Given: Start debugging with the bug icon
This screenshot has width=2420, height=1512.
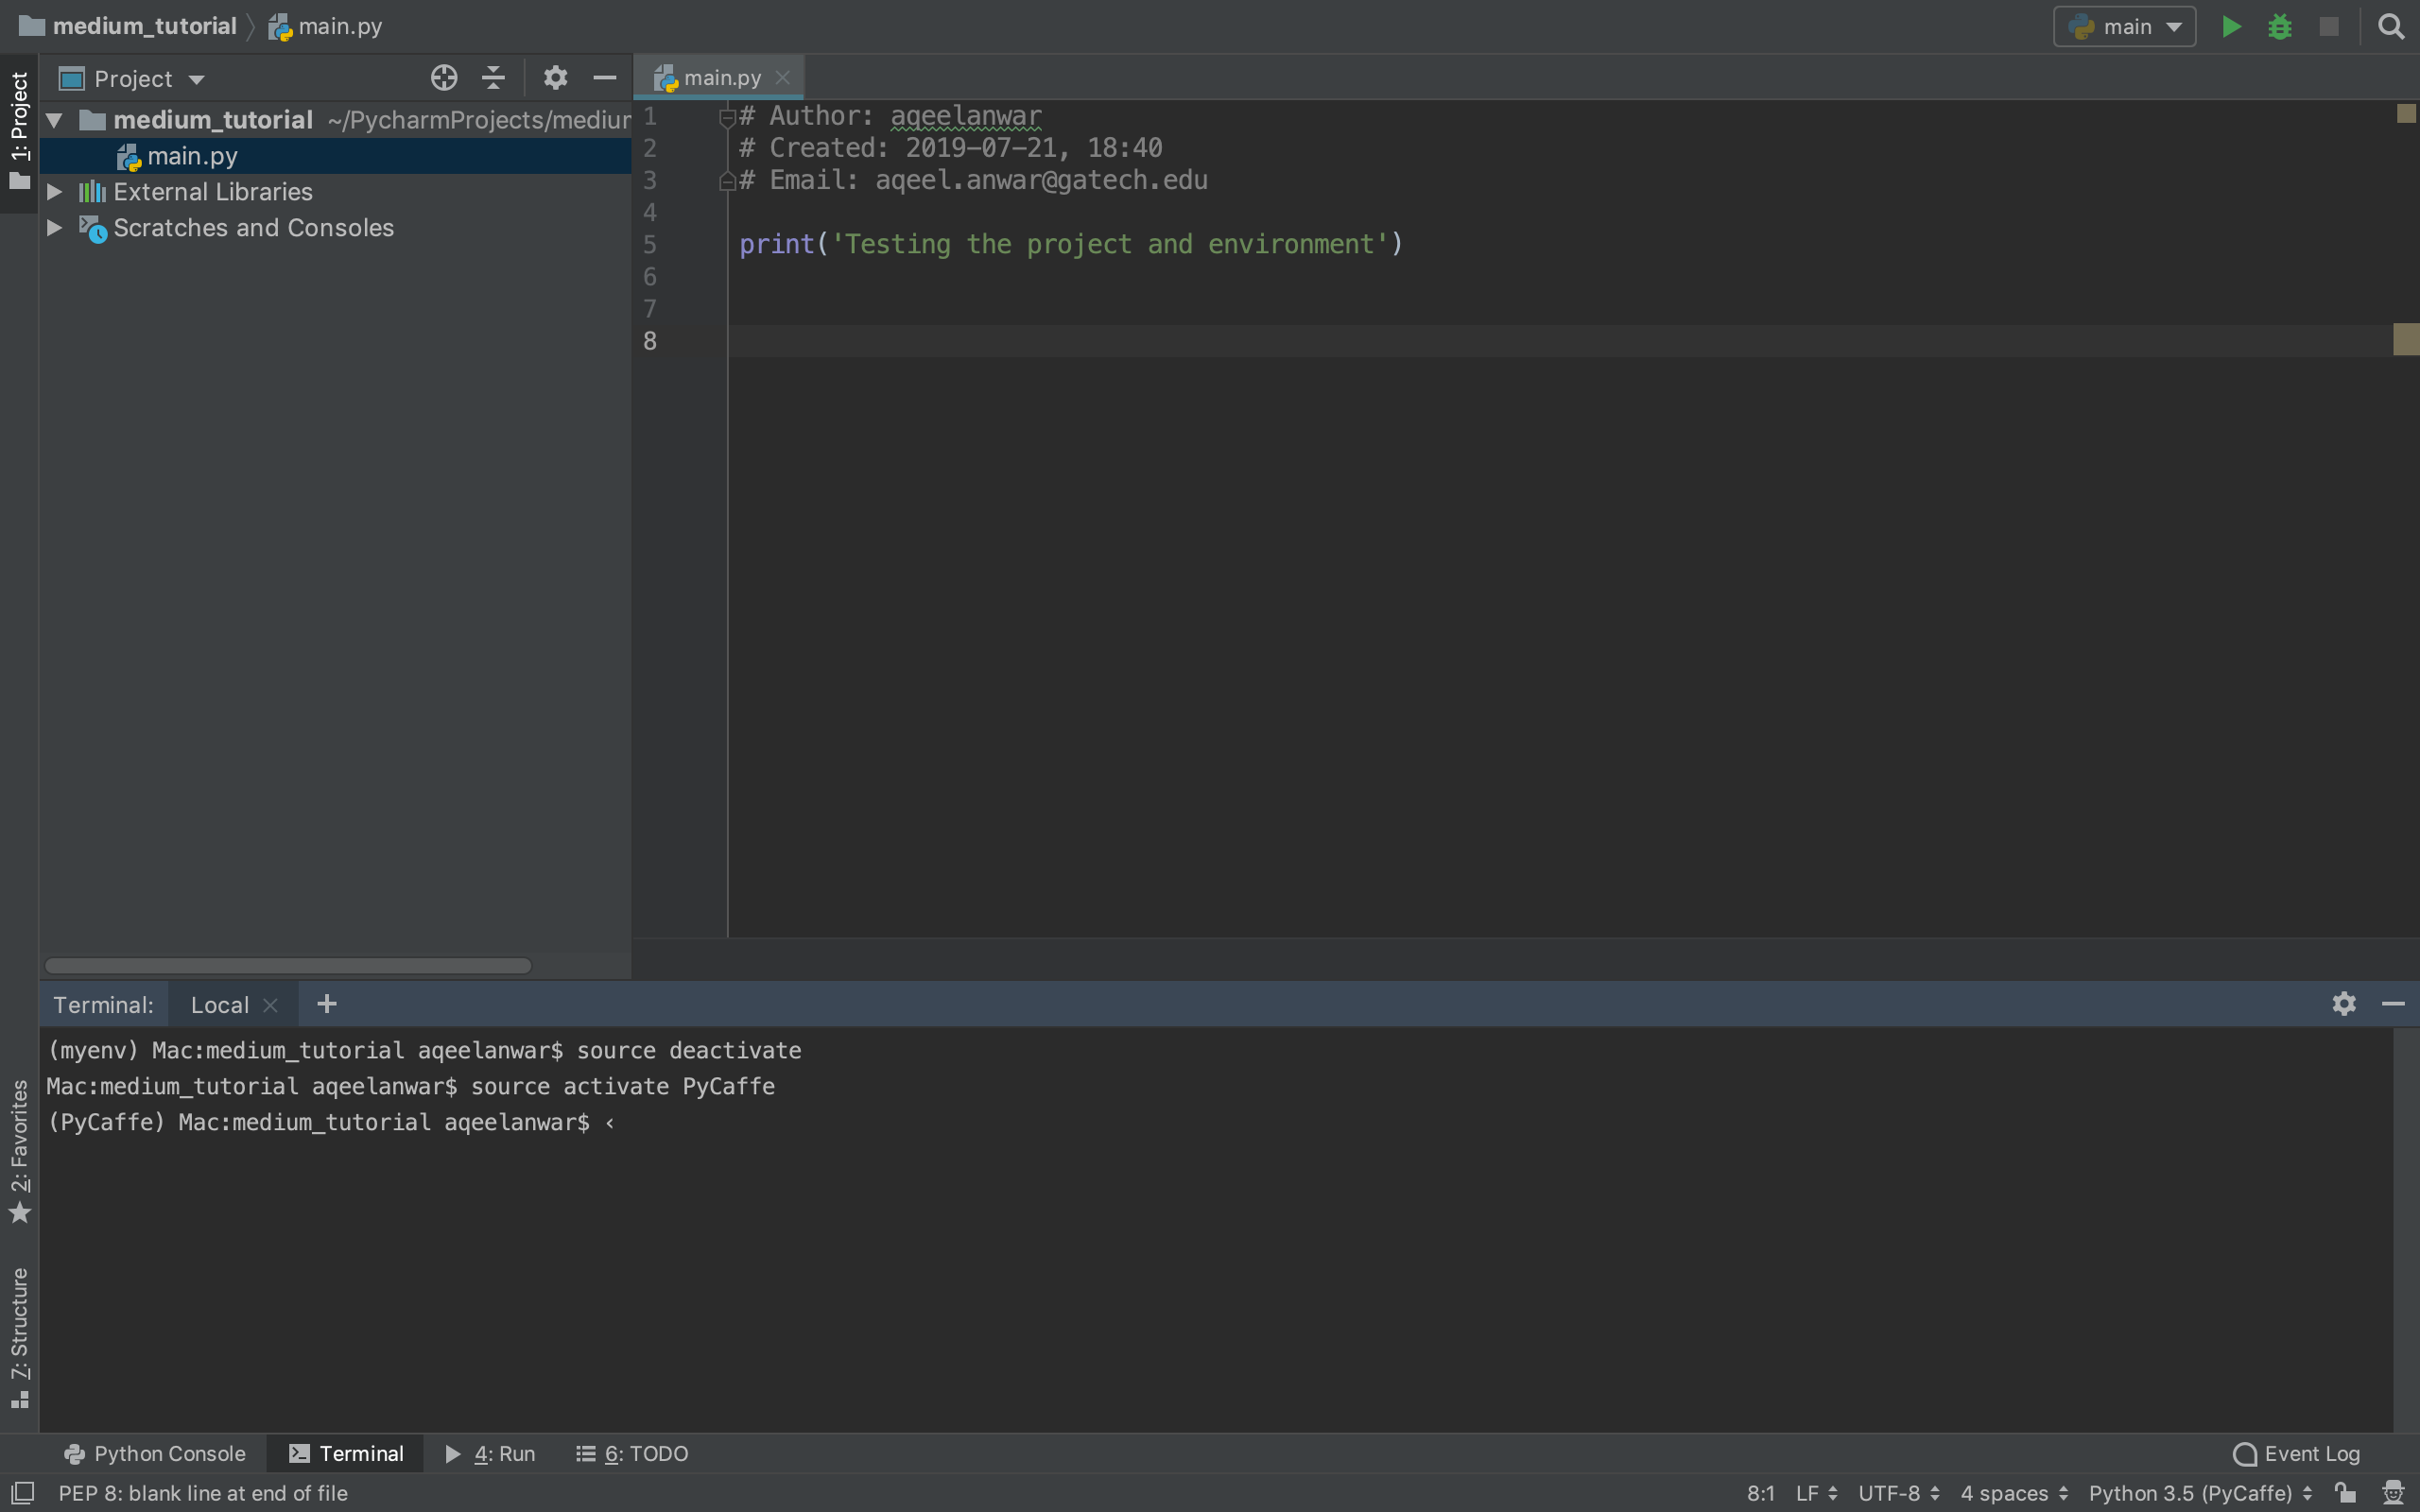Looking at the screenshot, I should click(x=2280, y=27).
